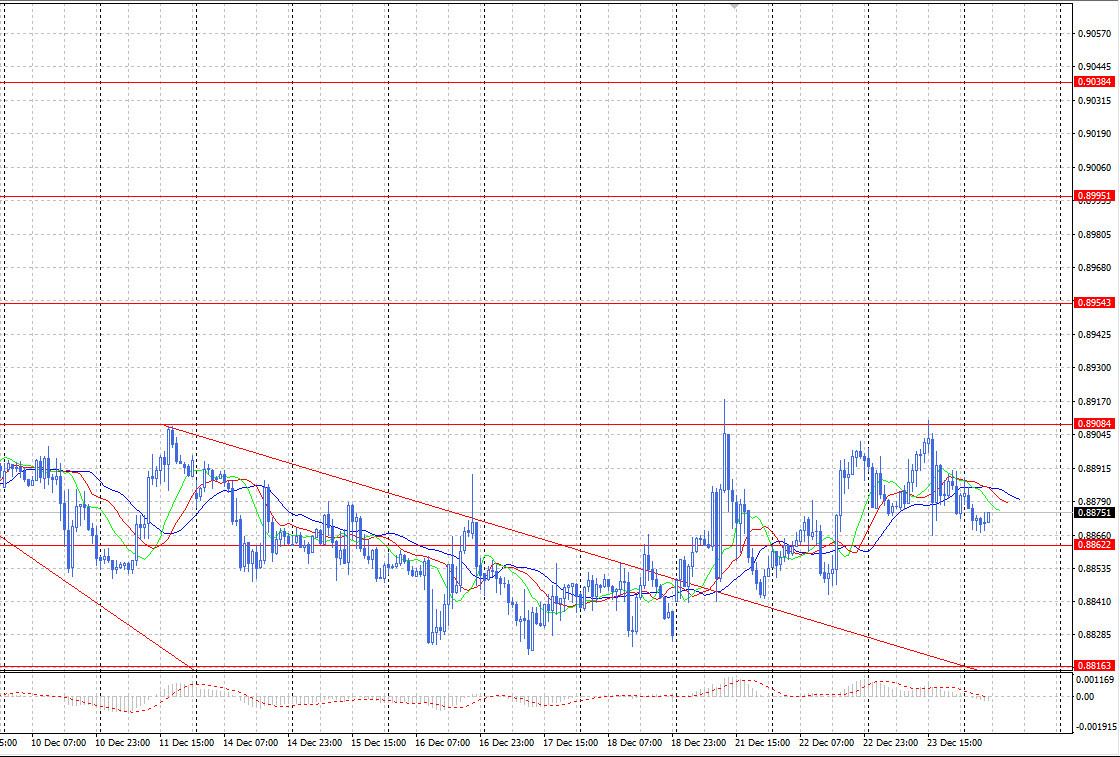Viewport: 1120px width, 757px height.
Task: Click the 0.89951 red price level label
Action: point(1094,196)
